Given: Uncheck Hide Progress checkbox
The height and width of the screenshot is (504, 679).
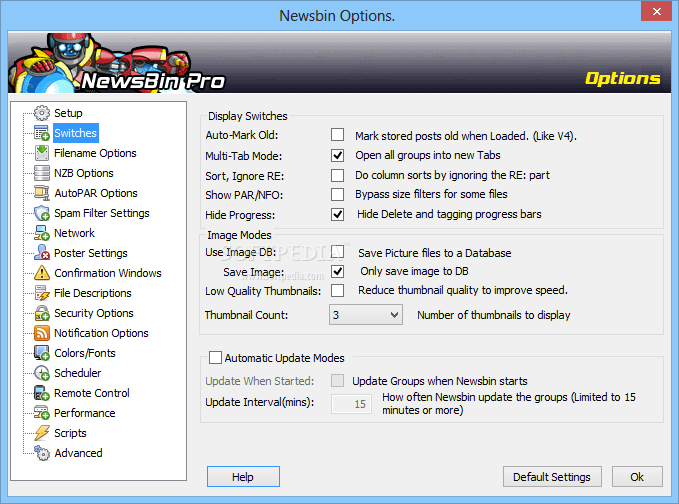Looking at the screenshot, I should (337, 214).
